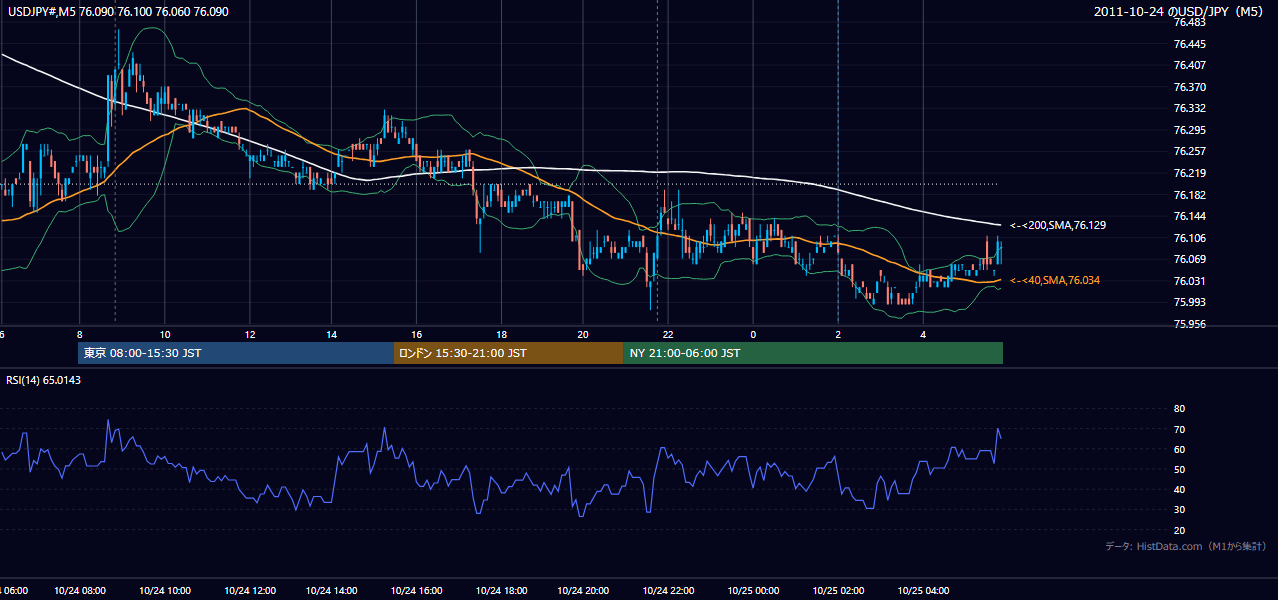Click the 10/24 18:00 time axis label

click(501, 591)
